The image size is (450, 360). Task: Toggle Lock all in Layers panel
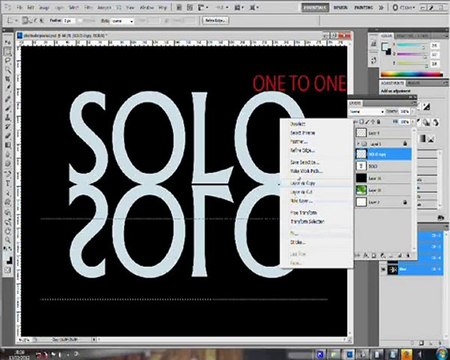pyautogui.click(x=379, y=122)
